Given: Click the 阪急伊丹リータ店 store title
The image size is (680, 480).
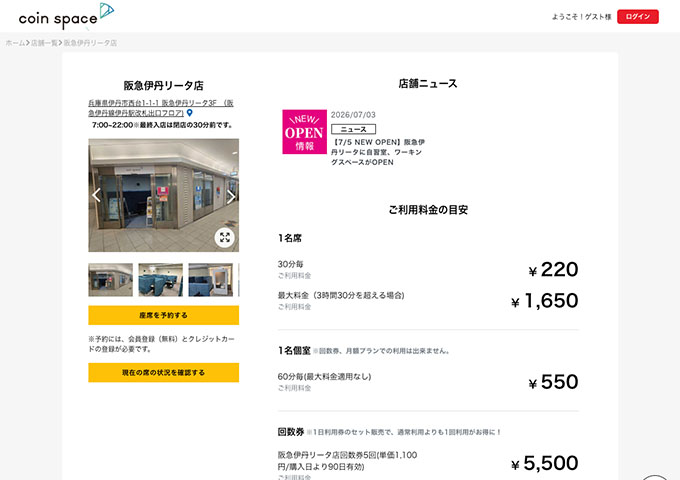Looking at the screenshot, I should tap(163, 85).
